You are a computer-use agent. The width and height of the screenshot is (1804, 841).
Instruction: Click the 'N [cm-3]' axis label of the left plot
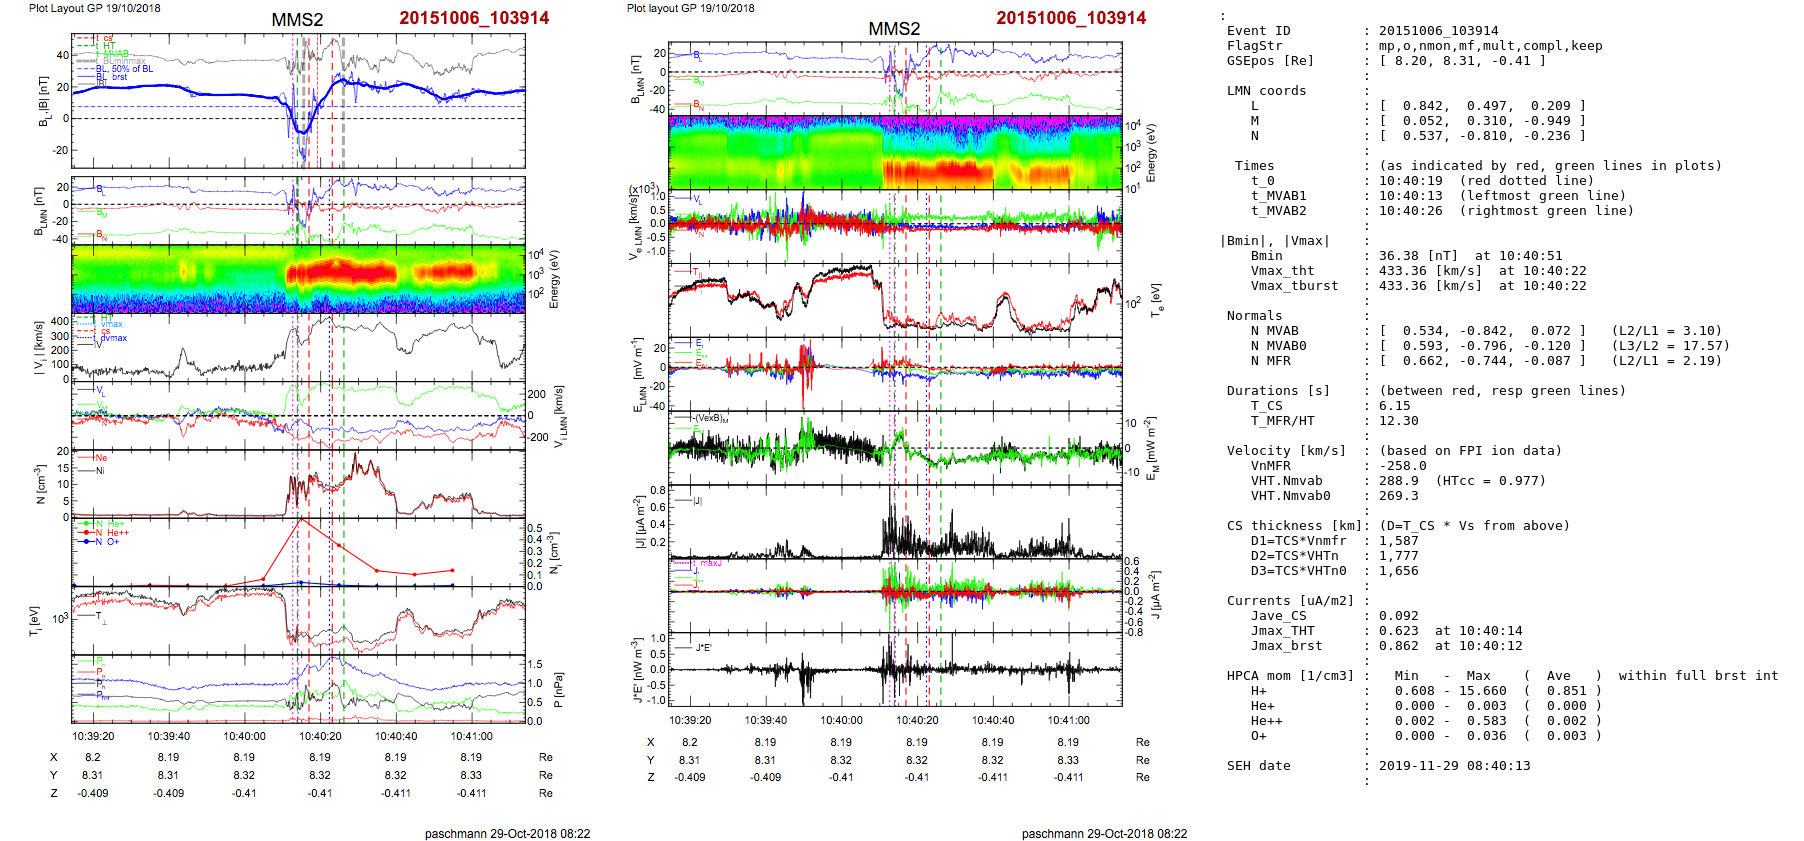[x=41, y=484]
